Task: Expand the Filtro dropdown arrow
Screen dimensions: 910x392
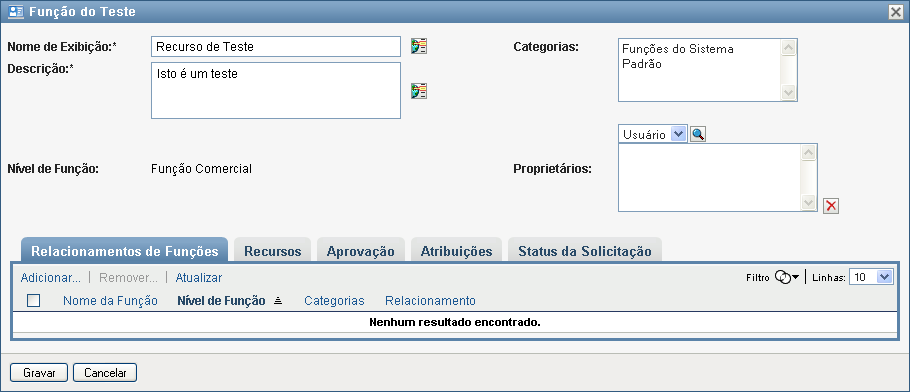Action: (796, 278)
